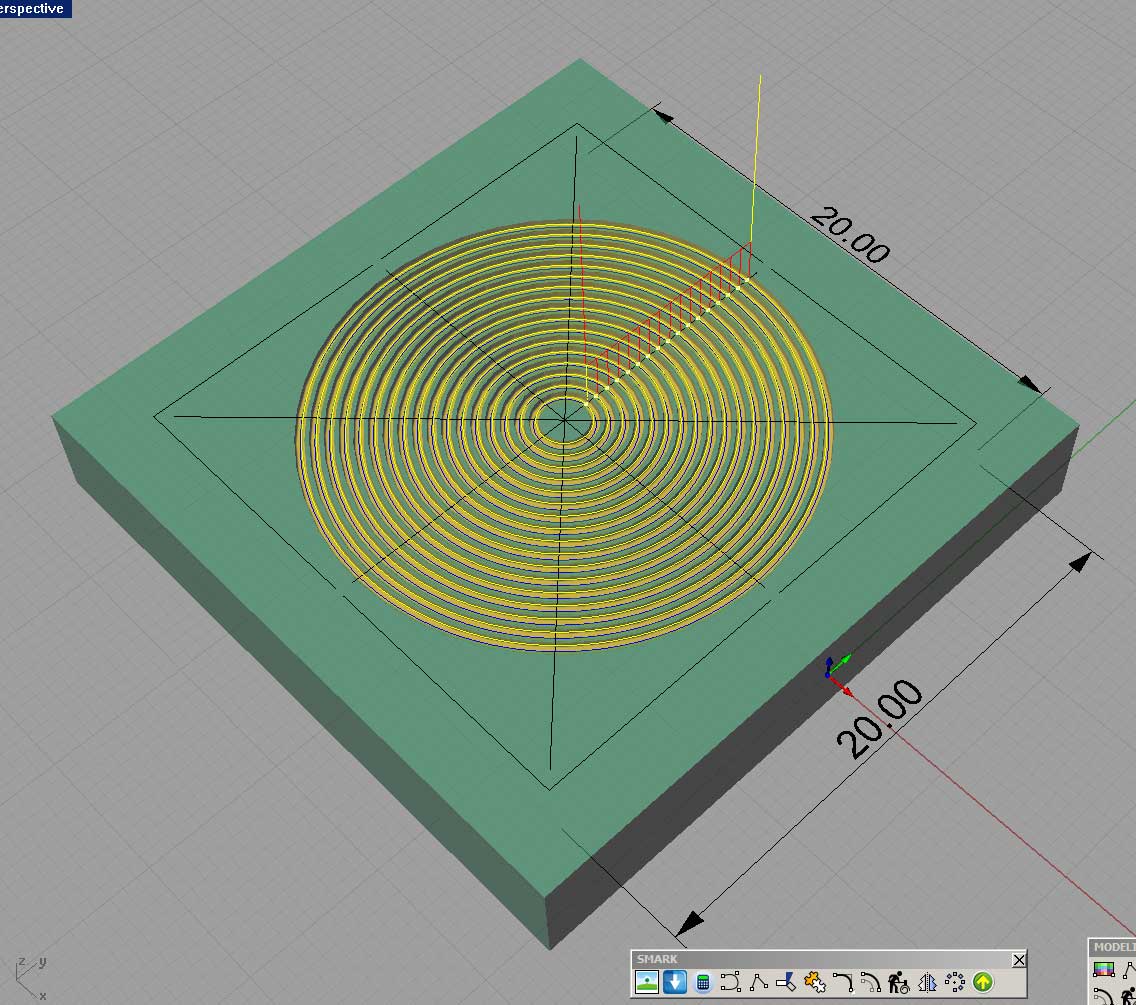Screen dimensions: 1136x1005
Task: Click the Perspective viewport title label
Action: coord(34,8)
